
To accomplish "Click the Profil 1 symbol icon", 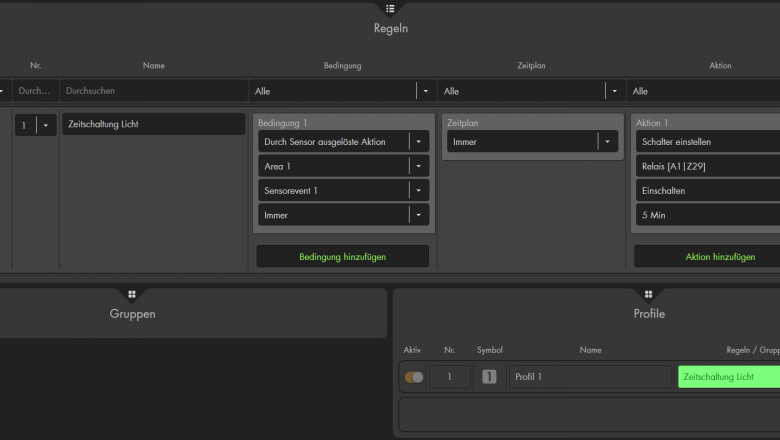I will coord(489,377).
